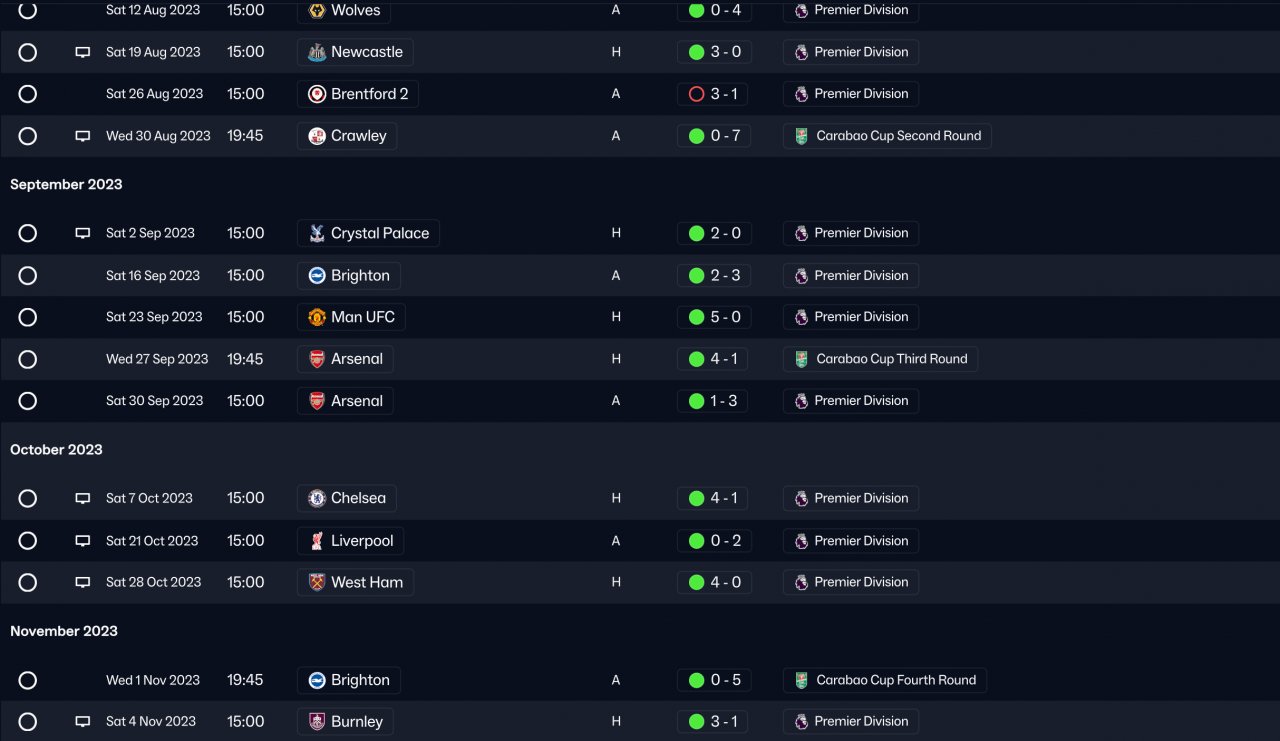The height and width of the screenshot is (741, 1280).
Task: Click the Burnley team name button
Action: click(345, 721)
